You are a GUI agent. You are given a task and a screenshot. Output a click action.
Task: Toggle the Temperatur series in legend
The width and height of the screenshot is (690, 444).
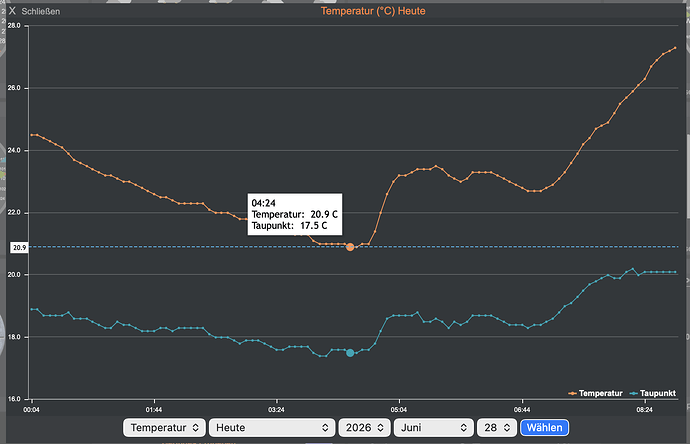coord(600,393)
